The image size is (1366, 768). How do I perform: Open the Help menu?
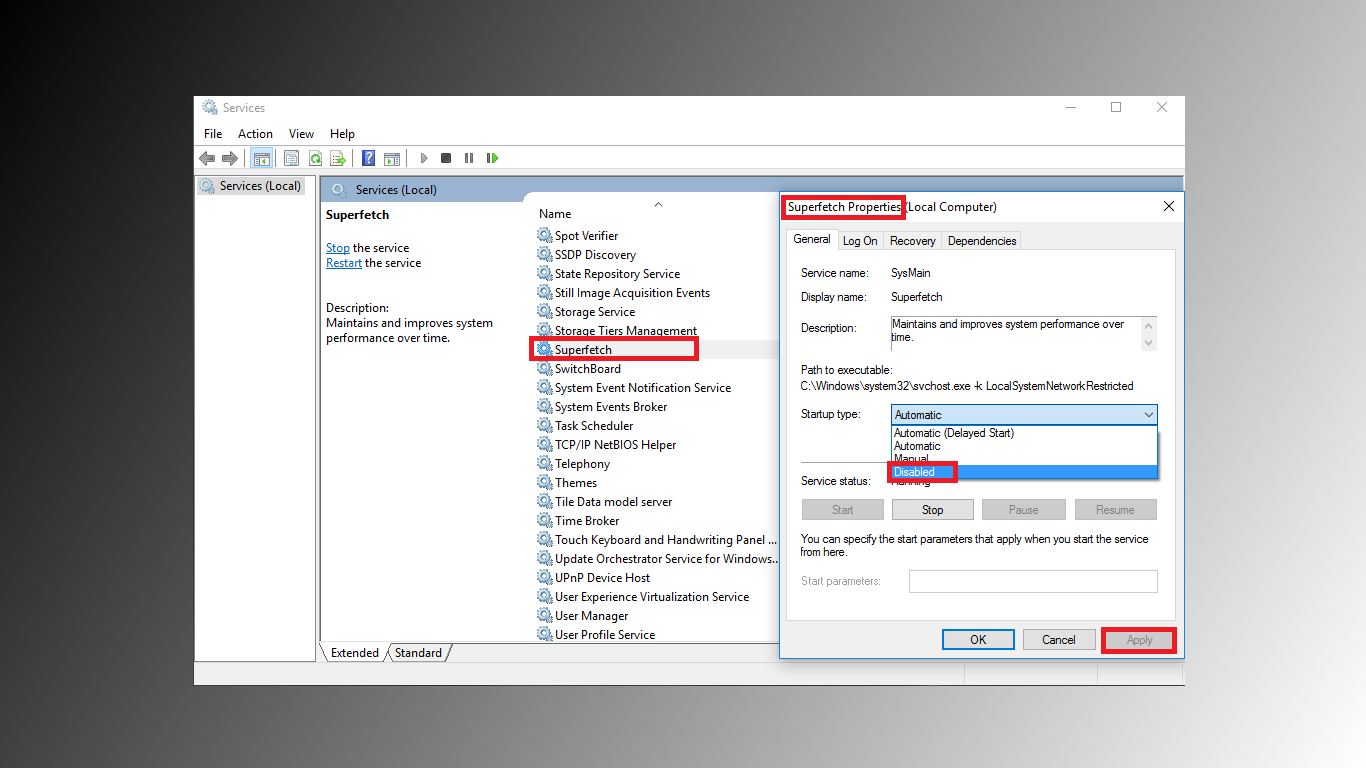coord(342,133)
